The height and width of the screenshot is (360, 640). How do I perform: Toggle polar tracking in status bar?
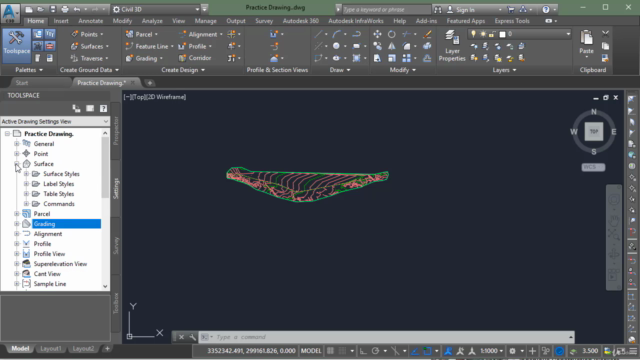(375, 351)
